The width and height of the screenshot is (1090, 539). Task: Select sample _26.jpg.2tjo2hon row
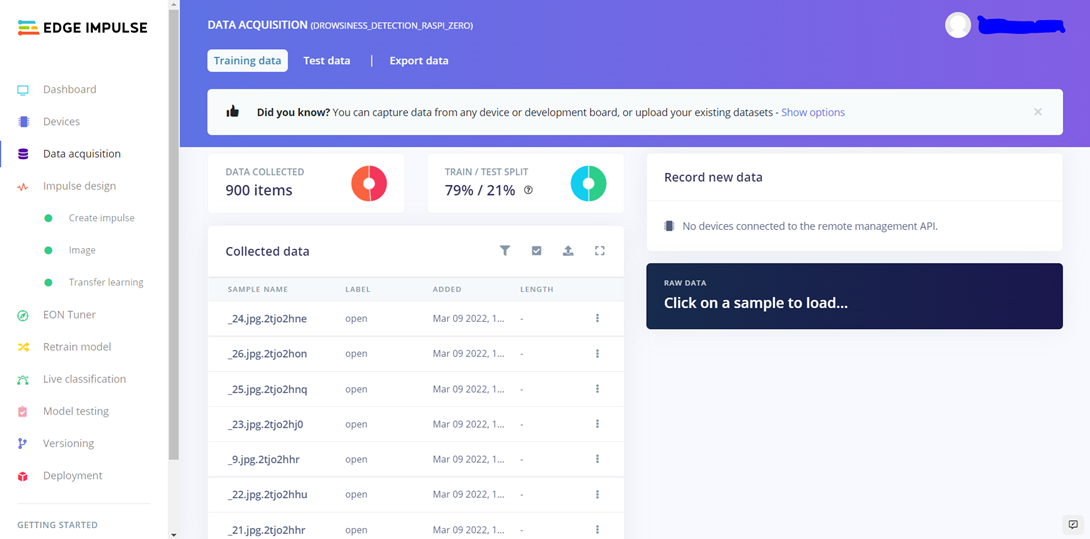click(x=267, y=354)
